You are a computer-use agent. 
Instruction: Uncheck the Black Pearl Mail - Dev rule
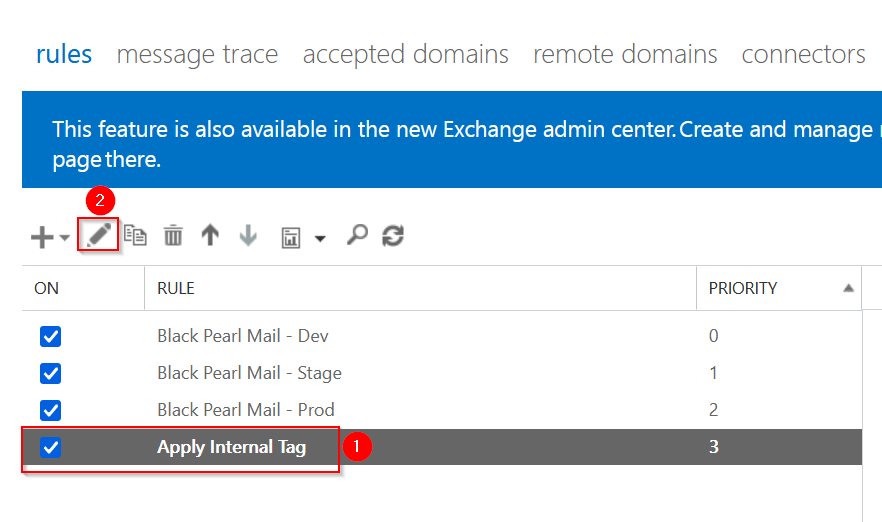(50, 336)
